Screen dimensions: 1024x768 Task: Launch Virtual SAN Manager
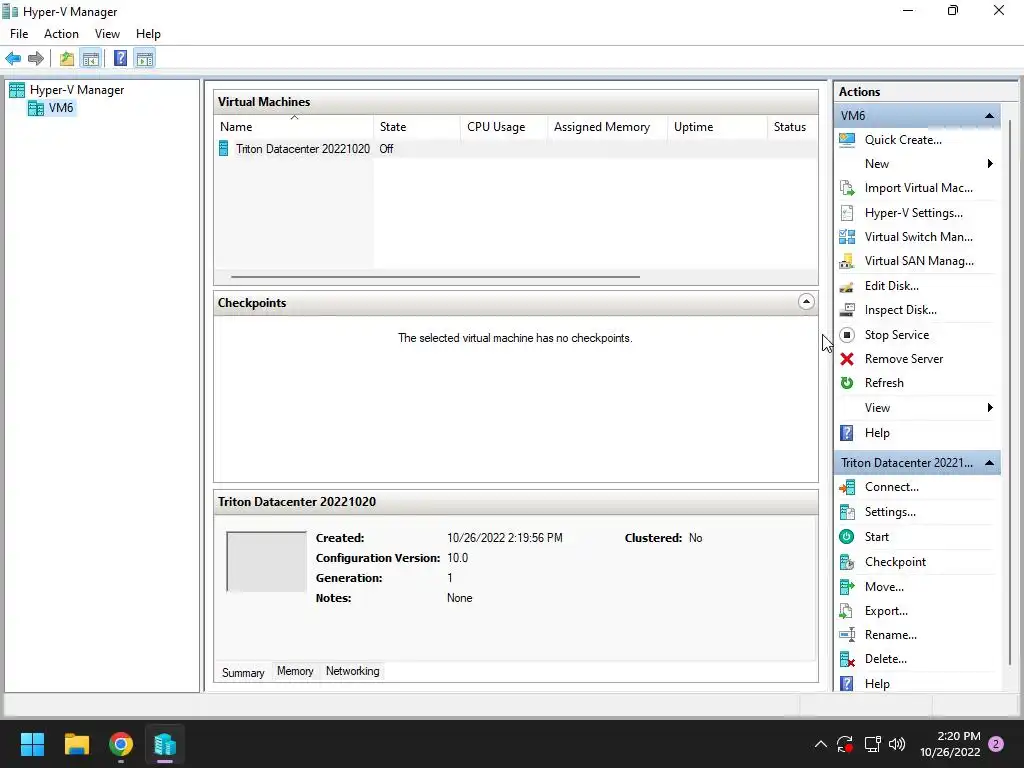click(919, 261)
